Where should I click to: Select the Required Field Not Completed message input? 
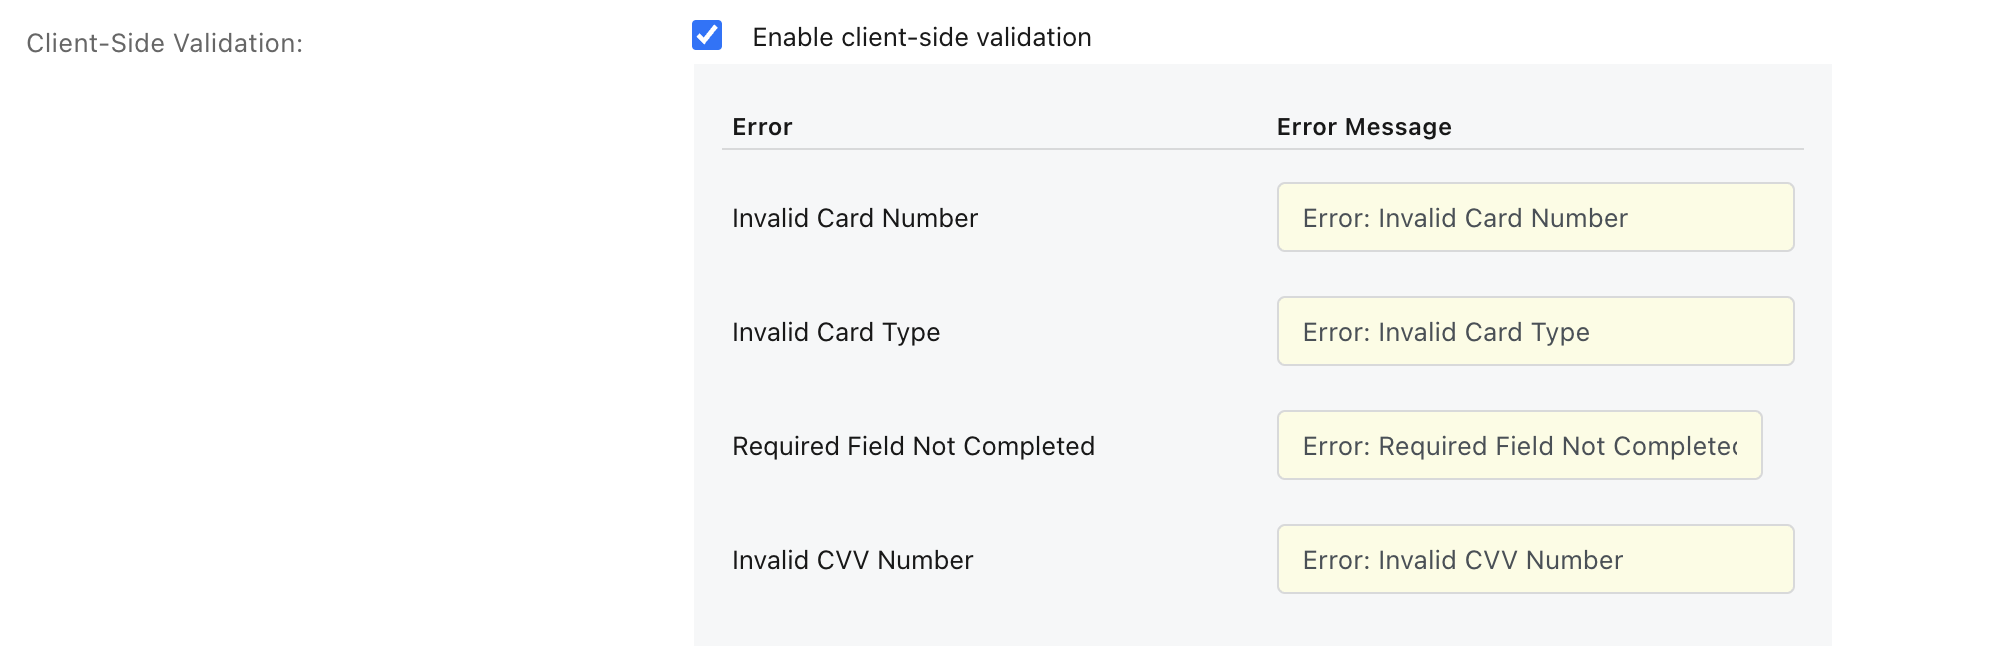1519,446
